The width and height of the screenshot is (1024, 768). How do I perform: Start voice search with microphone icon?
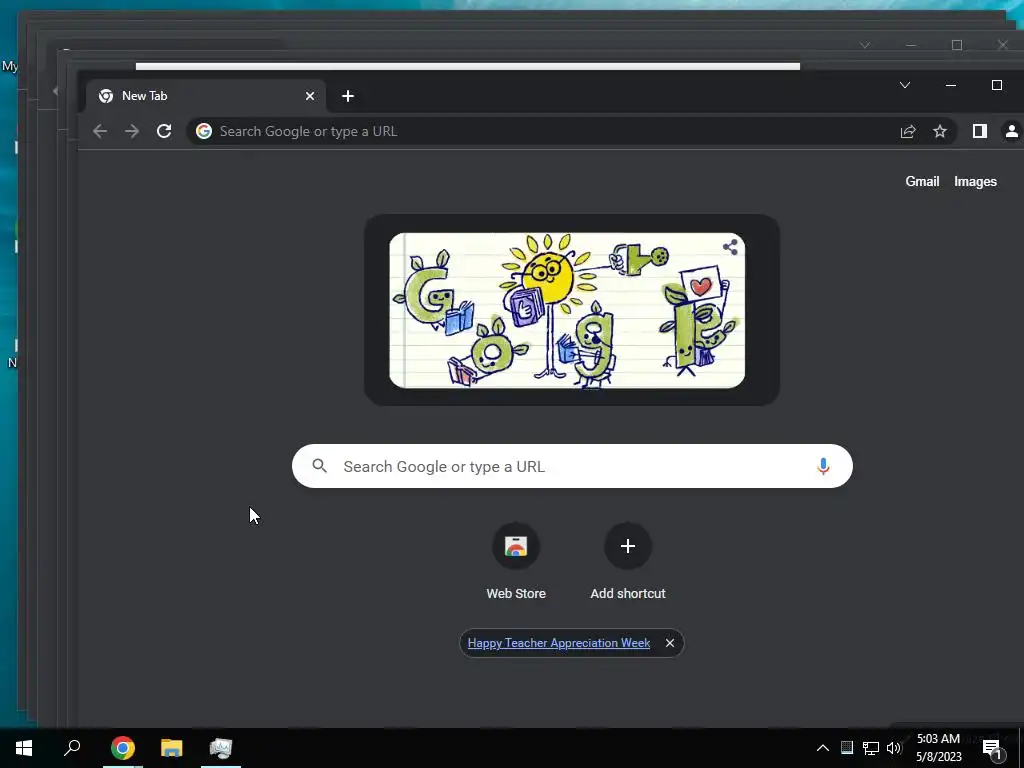pyautogui.click(x=823, y=466)
